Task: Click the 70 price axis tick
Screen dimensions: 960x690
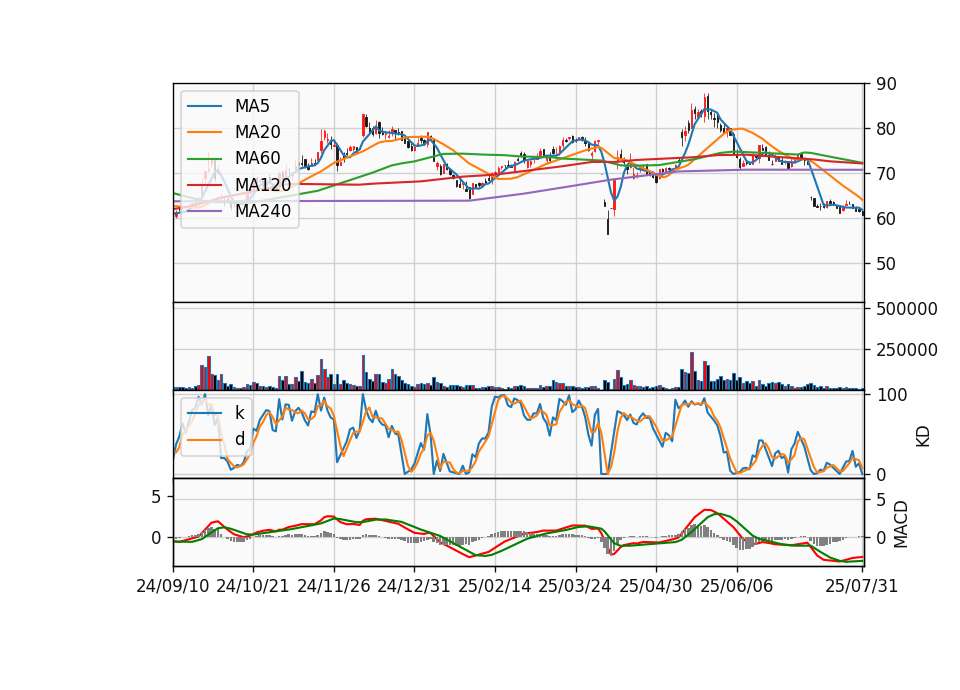Action: click(x=886, y=174)
